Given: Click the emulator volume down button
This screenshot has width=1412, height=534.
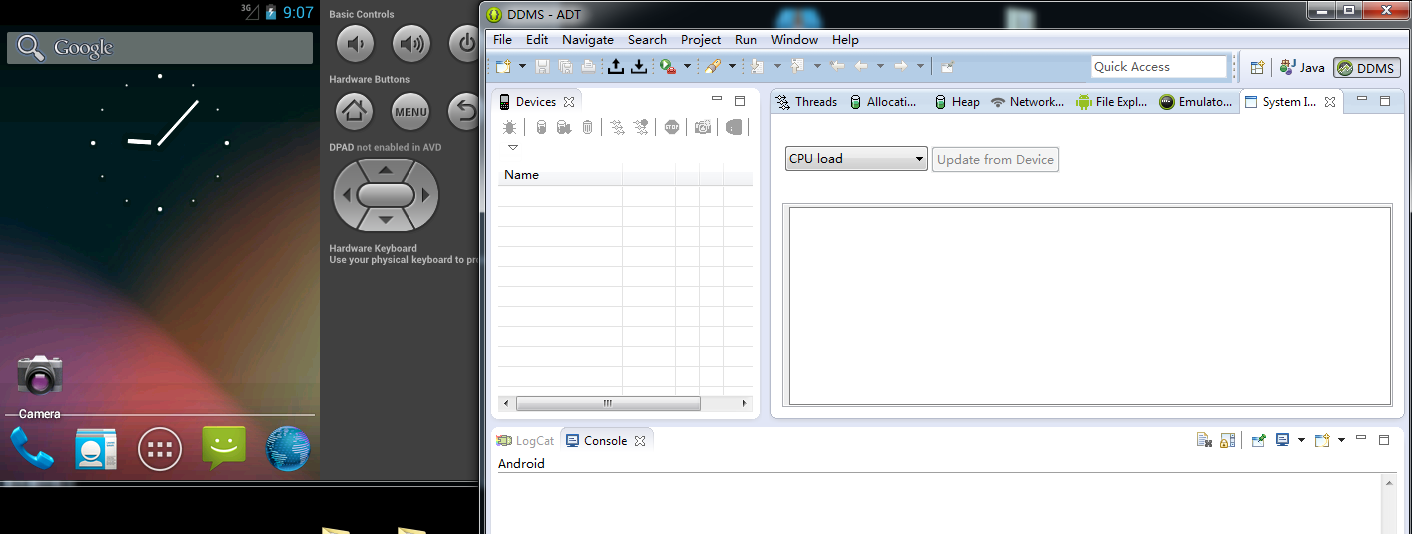Looking at the screenshot, I should (x=354, y=43).
